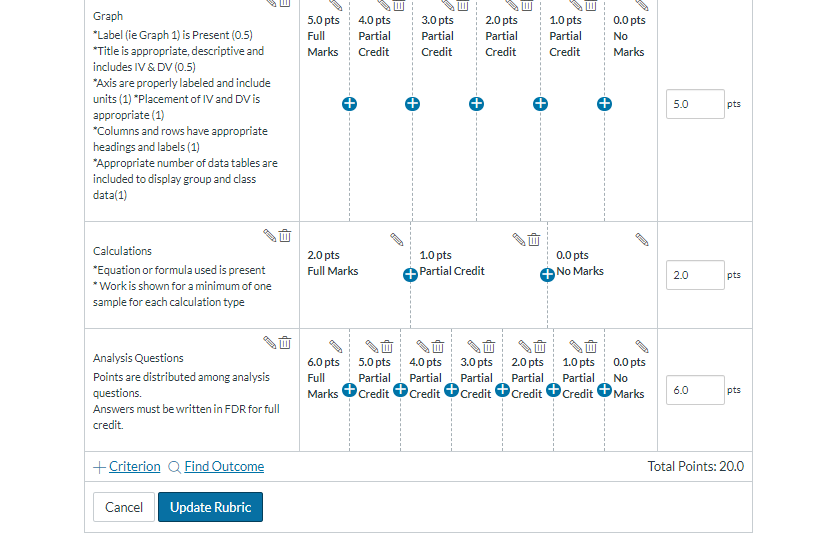Edit the Calculations criterion description
The height and width of the screenshot is (551, 822).
point(269,236)
